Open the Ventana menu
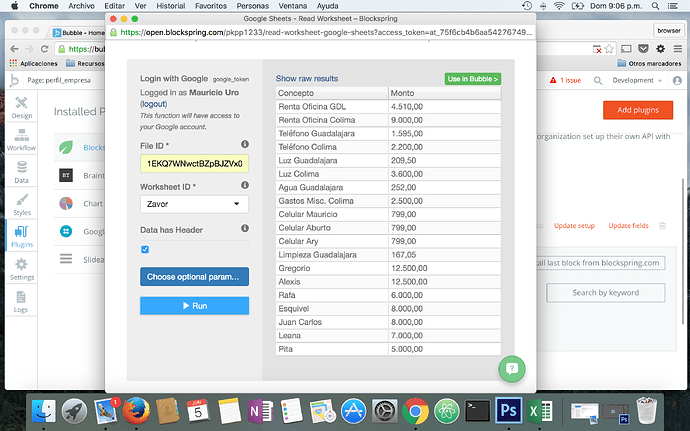Image resolution: width=690 pixels, height=431 pixels. point(293,6)
